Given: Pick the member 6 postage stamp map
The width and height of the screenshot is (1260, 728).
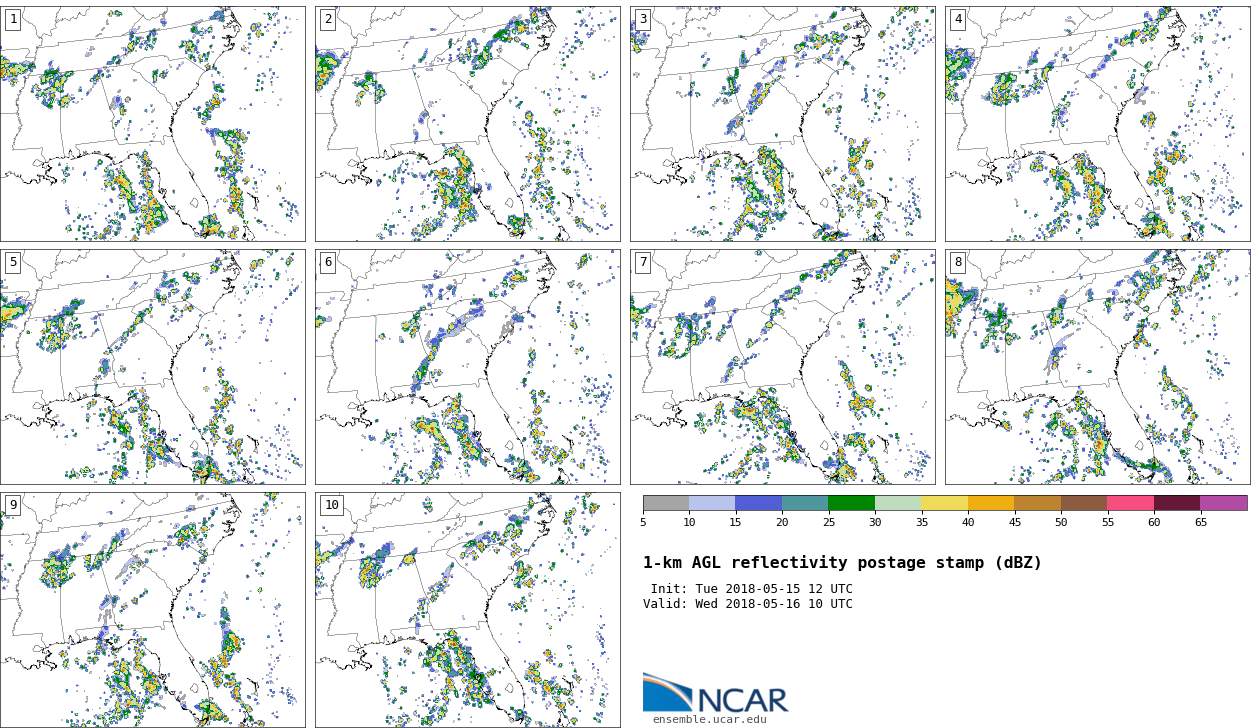Looking at the screenshot, I should 467,367.
